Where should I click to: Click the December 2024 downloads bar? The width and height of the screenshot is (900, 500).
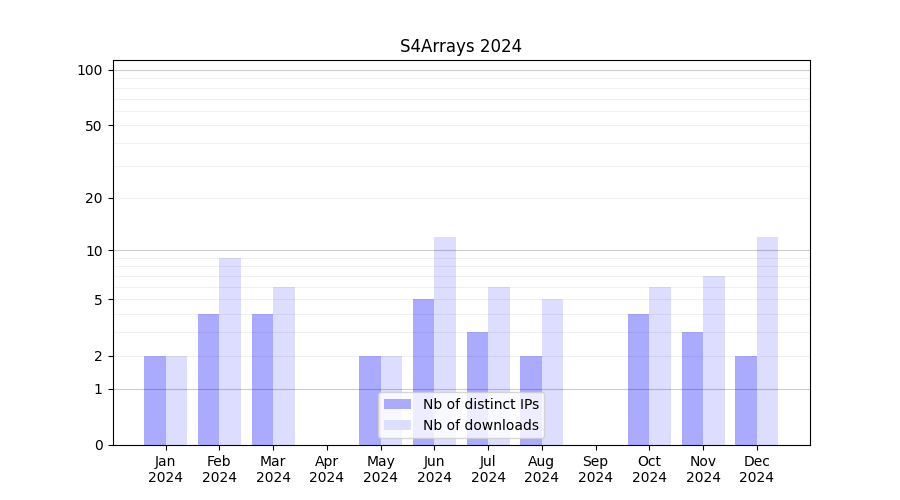(x=768, y=340)
